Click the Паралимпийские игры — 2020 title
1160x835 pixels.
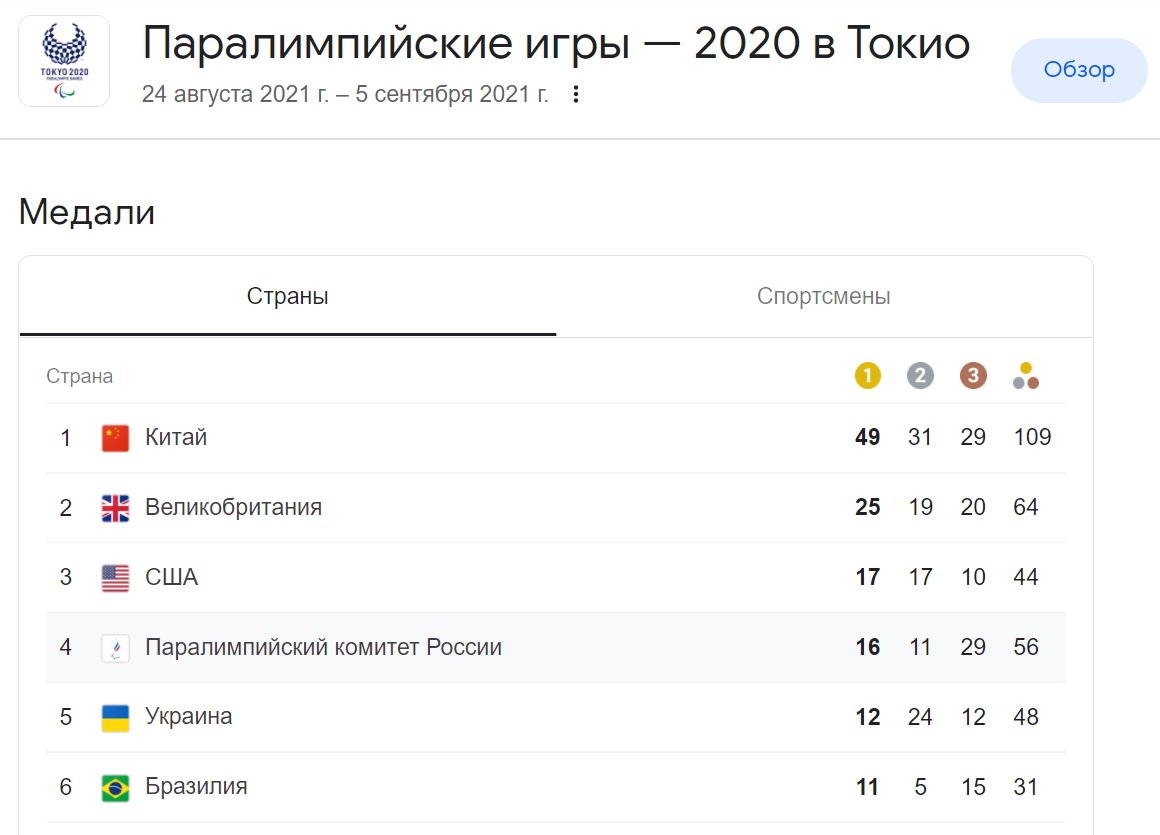[x=556, y=44]
